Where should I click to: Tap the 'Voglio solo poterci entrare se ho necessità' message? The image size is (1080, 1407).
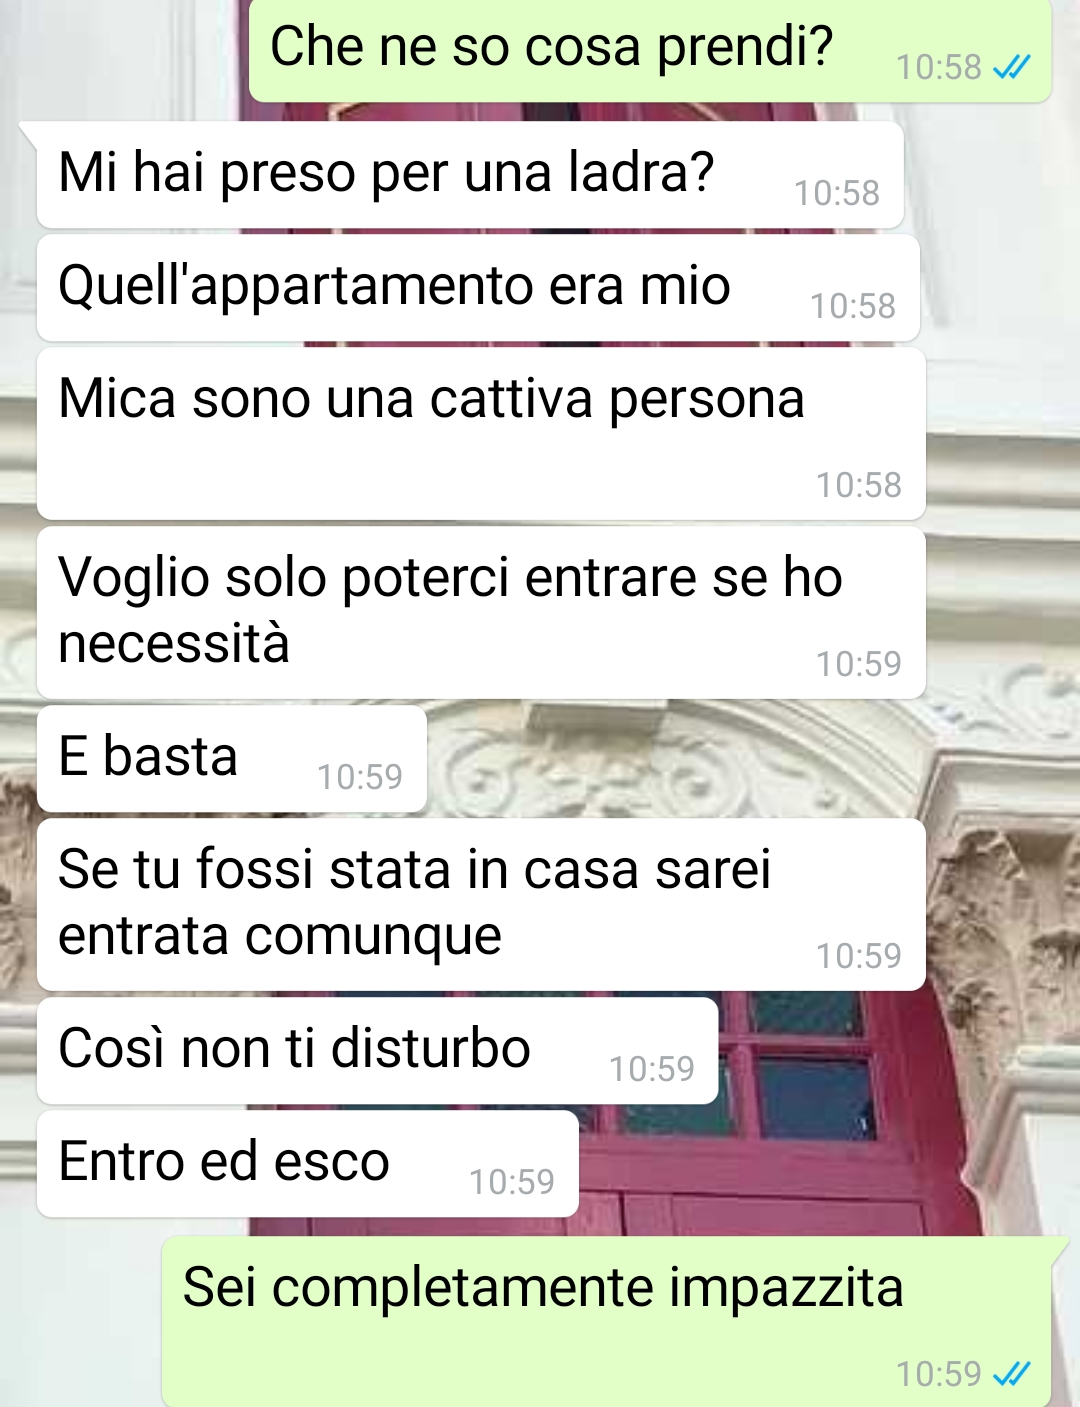point(481,612)
